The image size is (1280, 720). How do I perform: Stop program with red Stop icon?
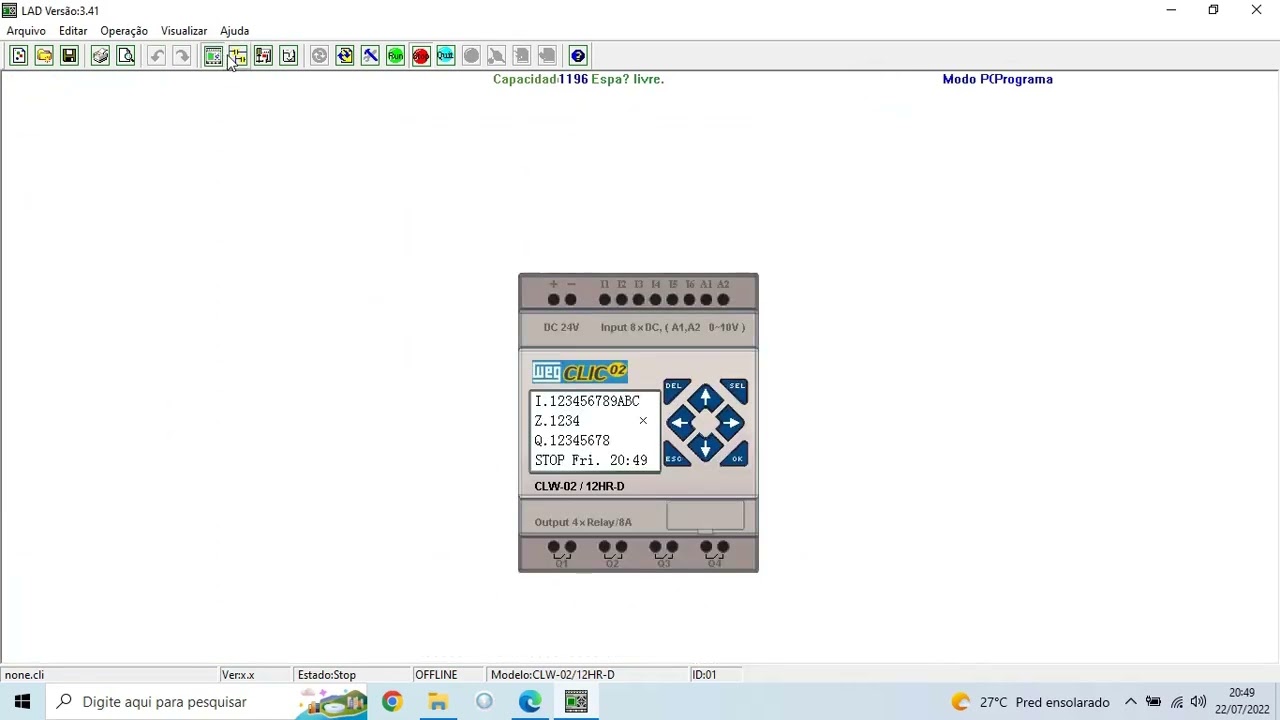[x=421, y=56]
